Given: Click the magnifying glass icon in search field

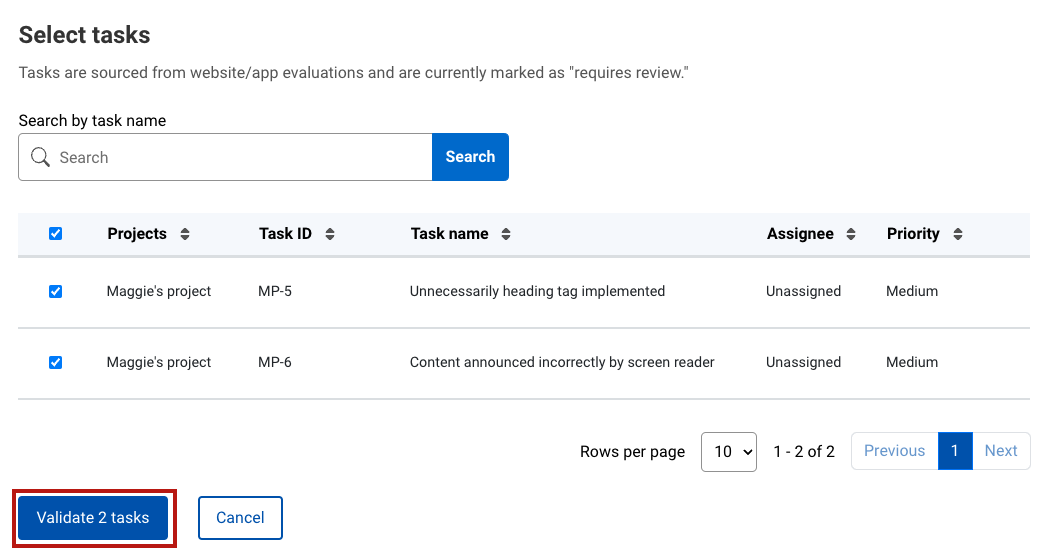Looking at the screenshot, I should coord(40,157).
